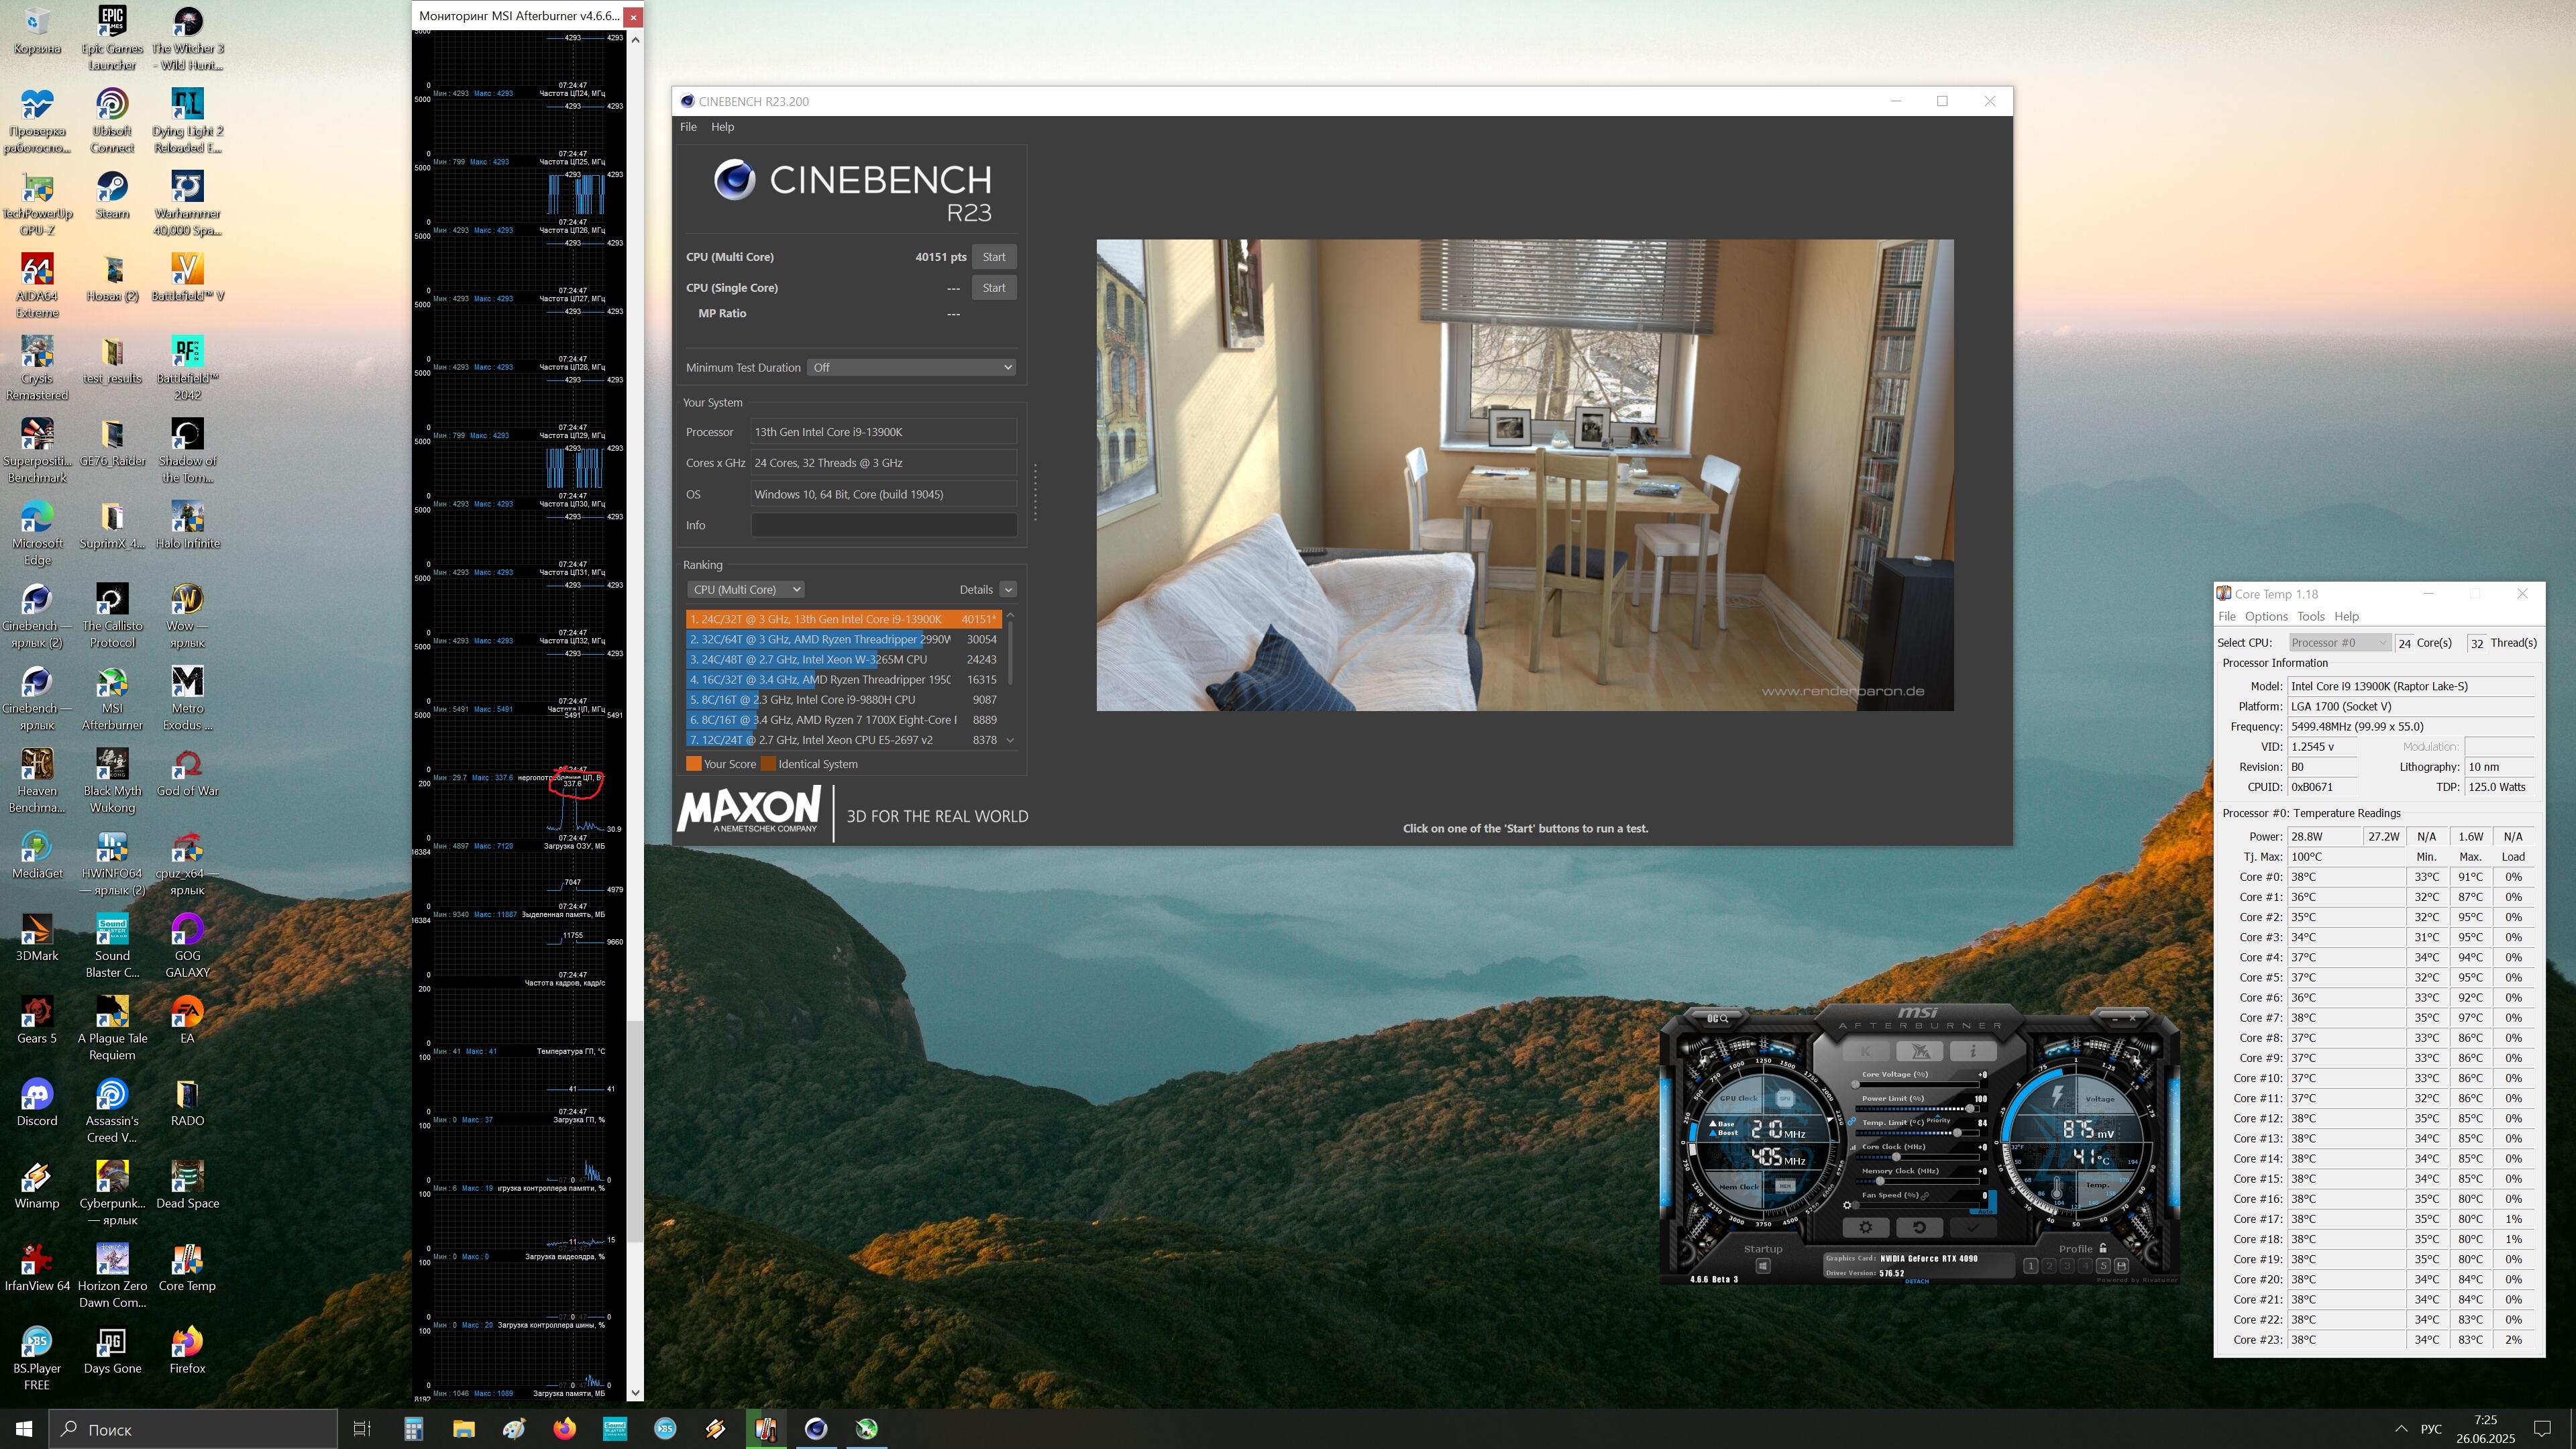Viewport: 2576px width, 1449px height.
Task: Click the Afterburner information 'i' button
Action: tap(1973, 1052)
